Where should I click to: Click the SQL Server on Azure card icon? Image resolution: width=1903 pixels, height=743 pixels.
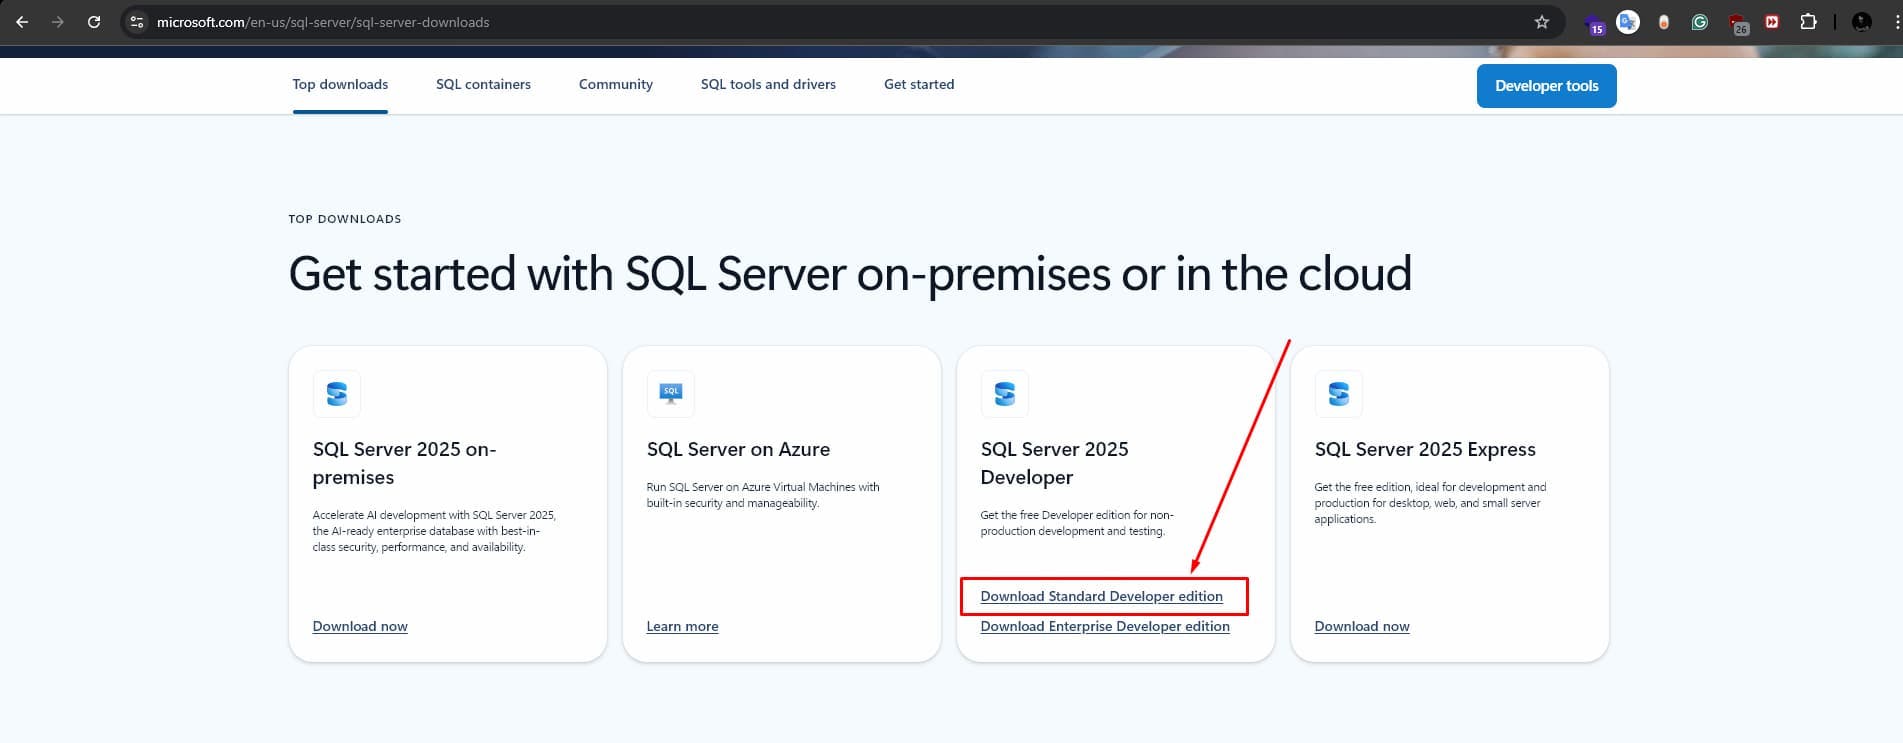click(671, 394)
